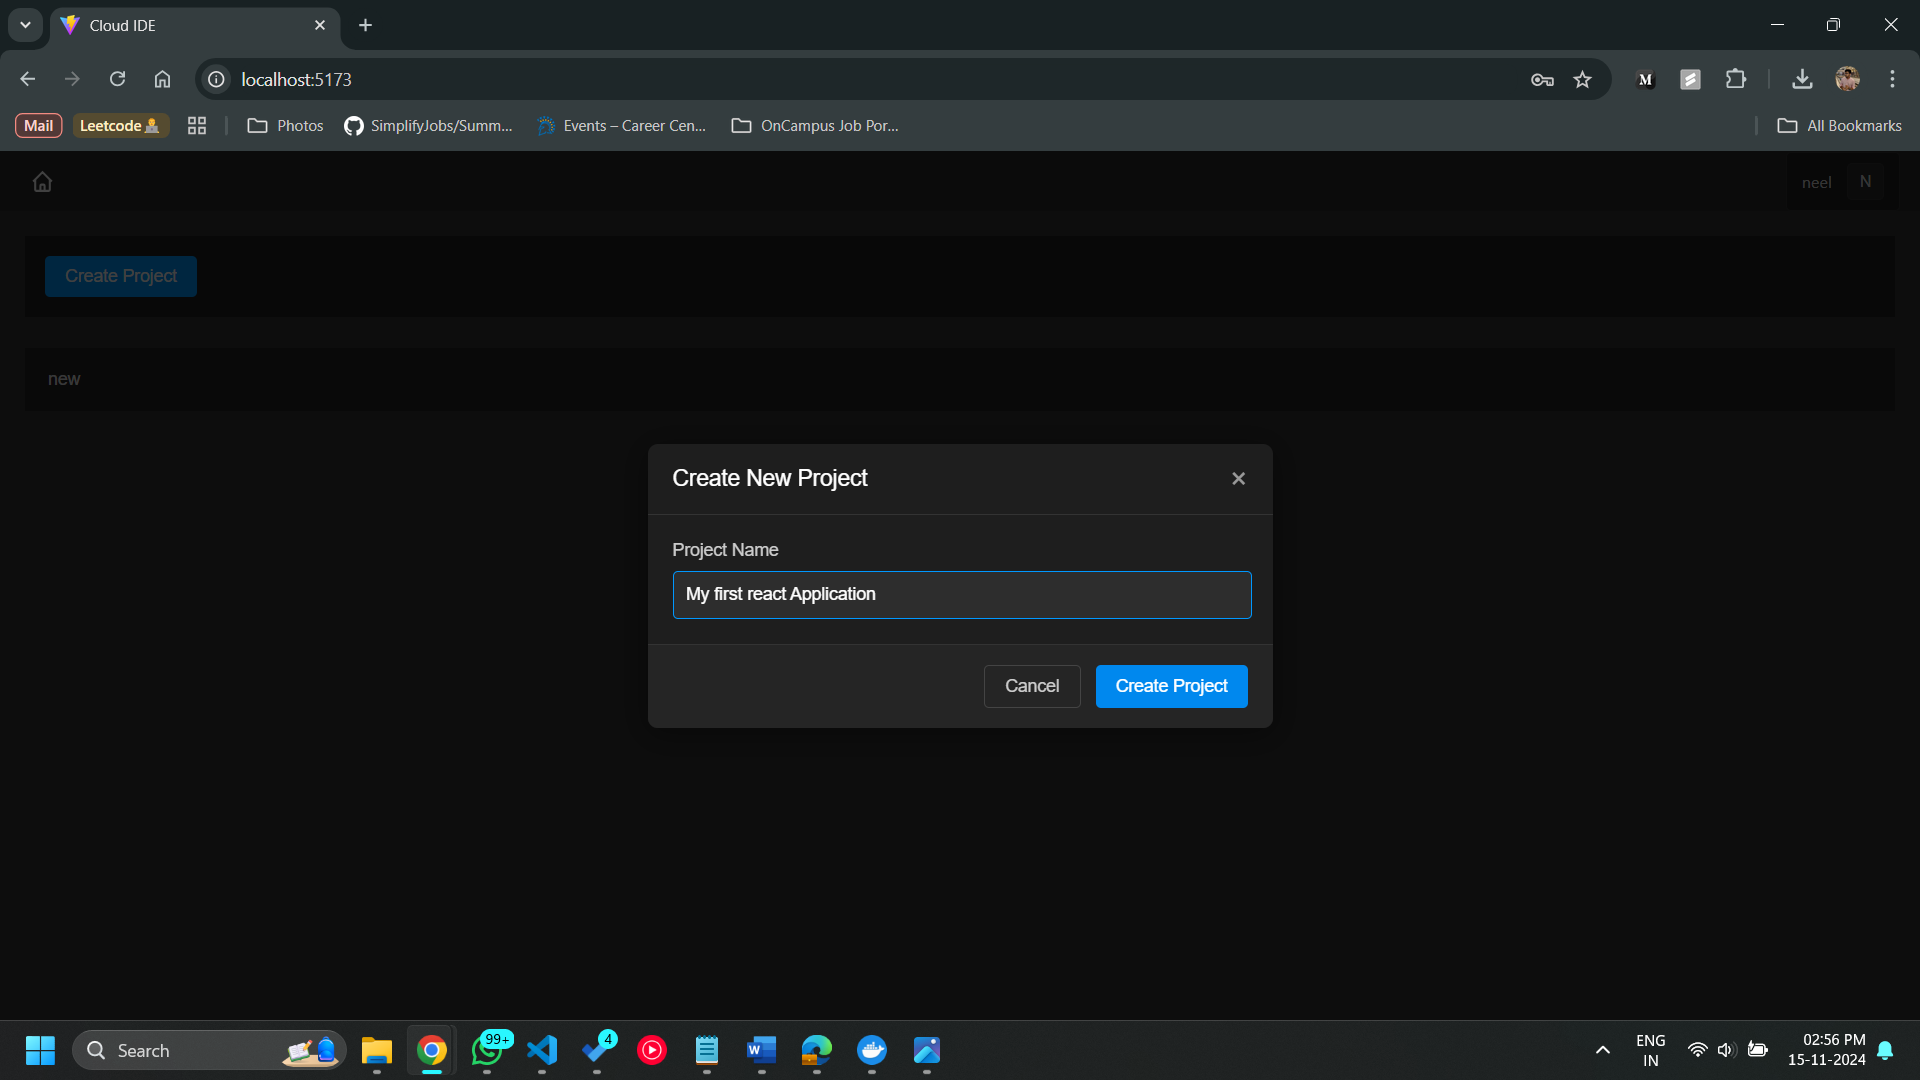Open Notepad from taskbar
This screenshot has height=1080, width=1920.
coord(707,1050)
